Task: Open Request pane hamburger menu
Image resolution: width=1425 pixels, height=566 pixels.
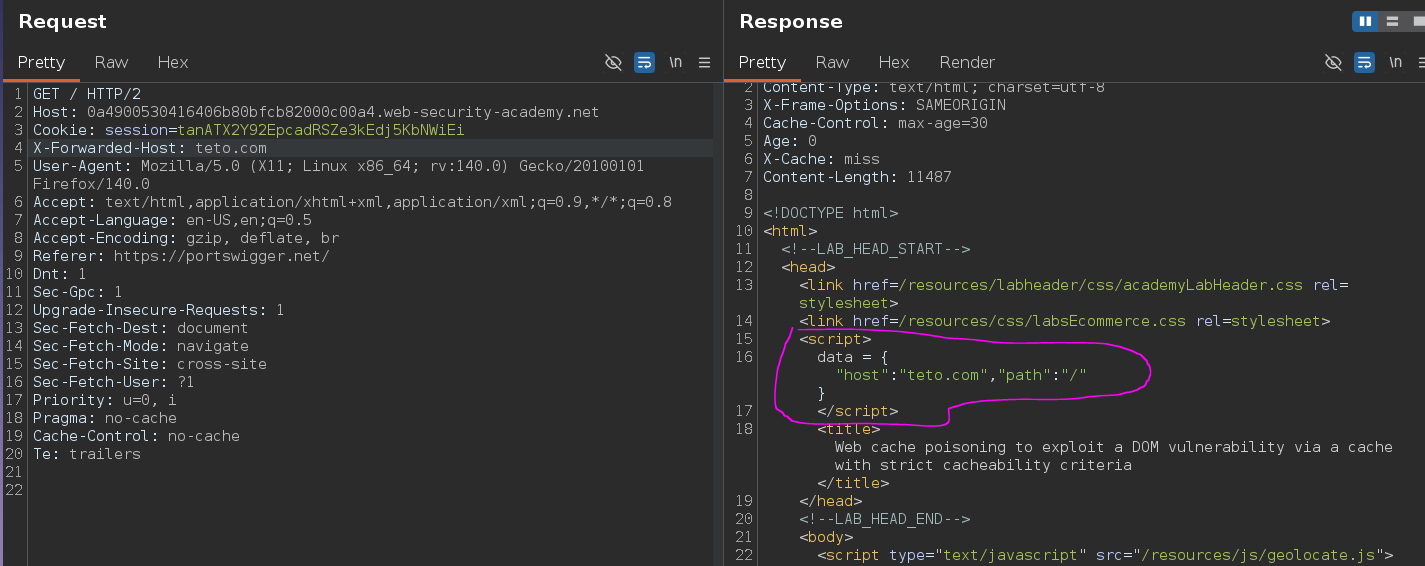Action: pos(705,62)
